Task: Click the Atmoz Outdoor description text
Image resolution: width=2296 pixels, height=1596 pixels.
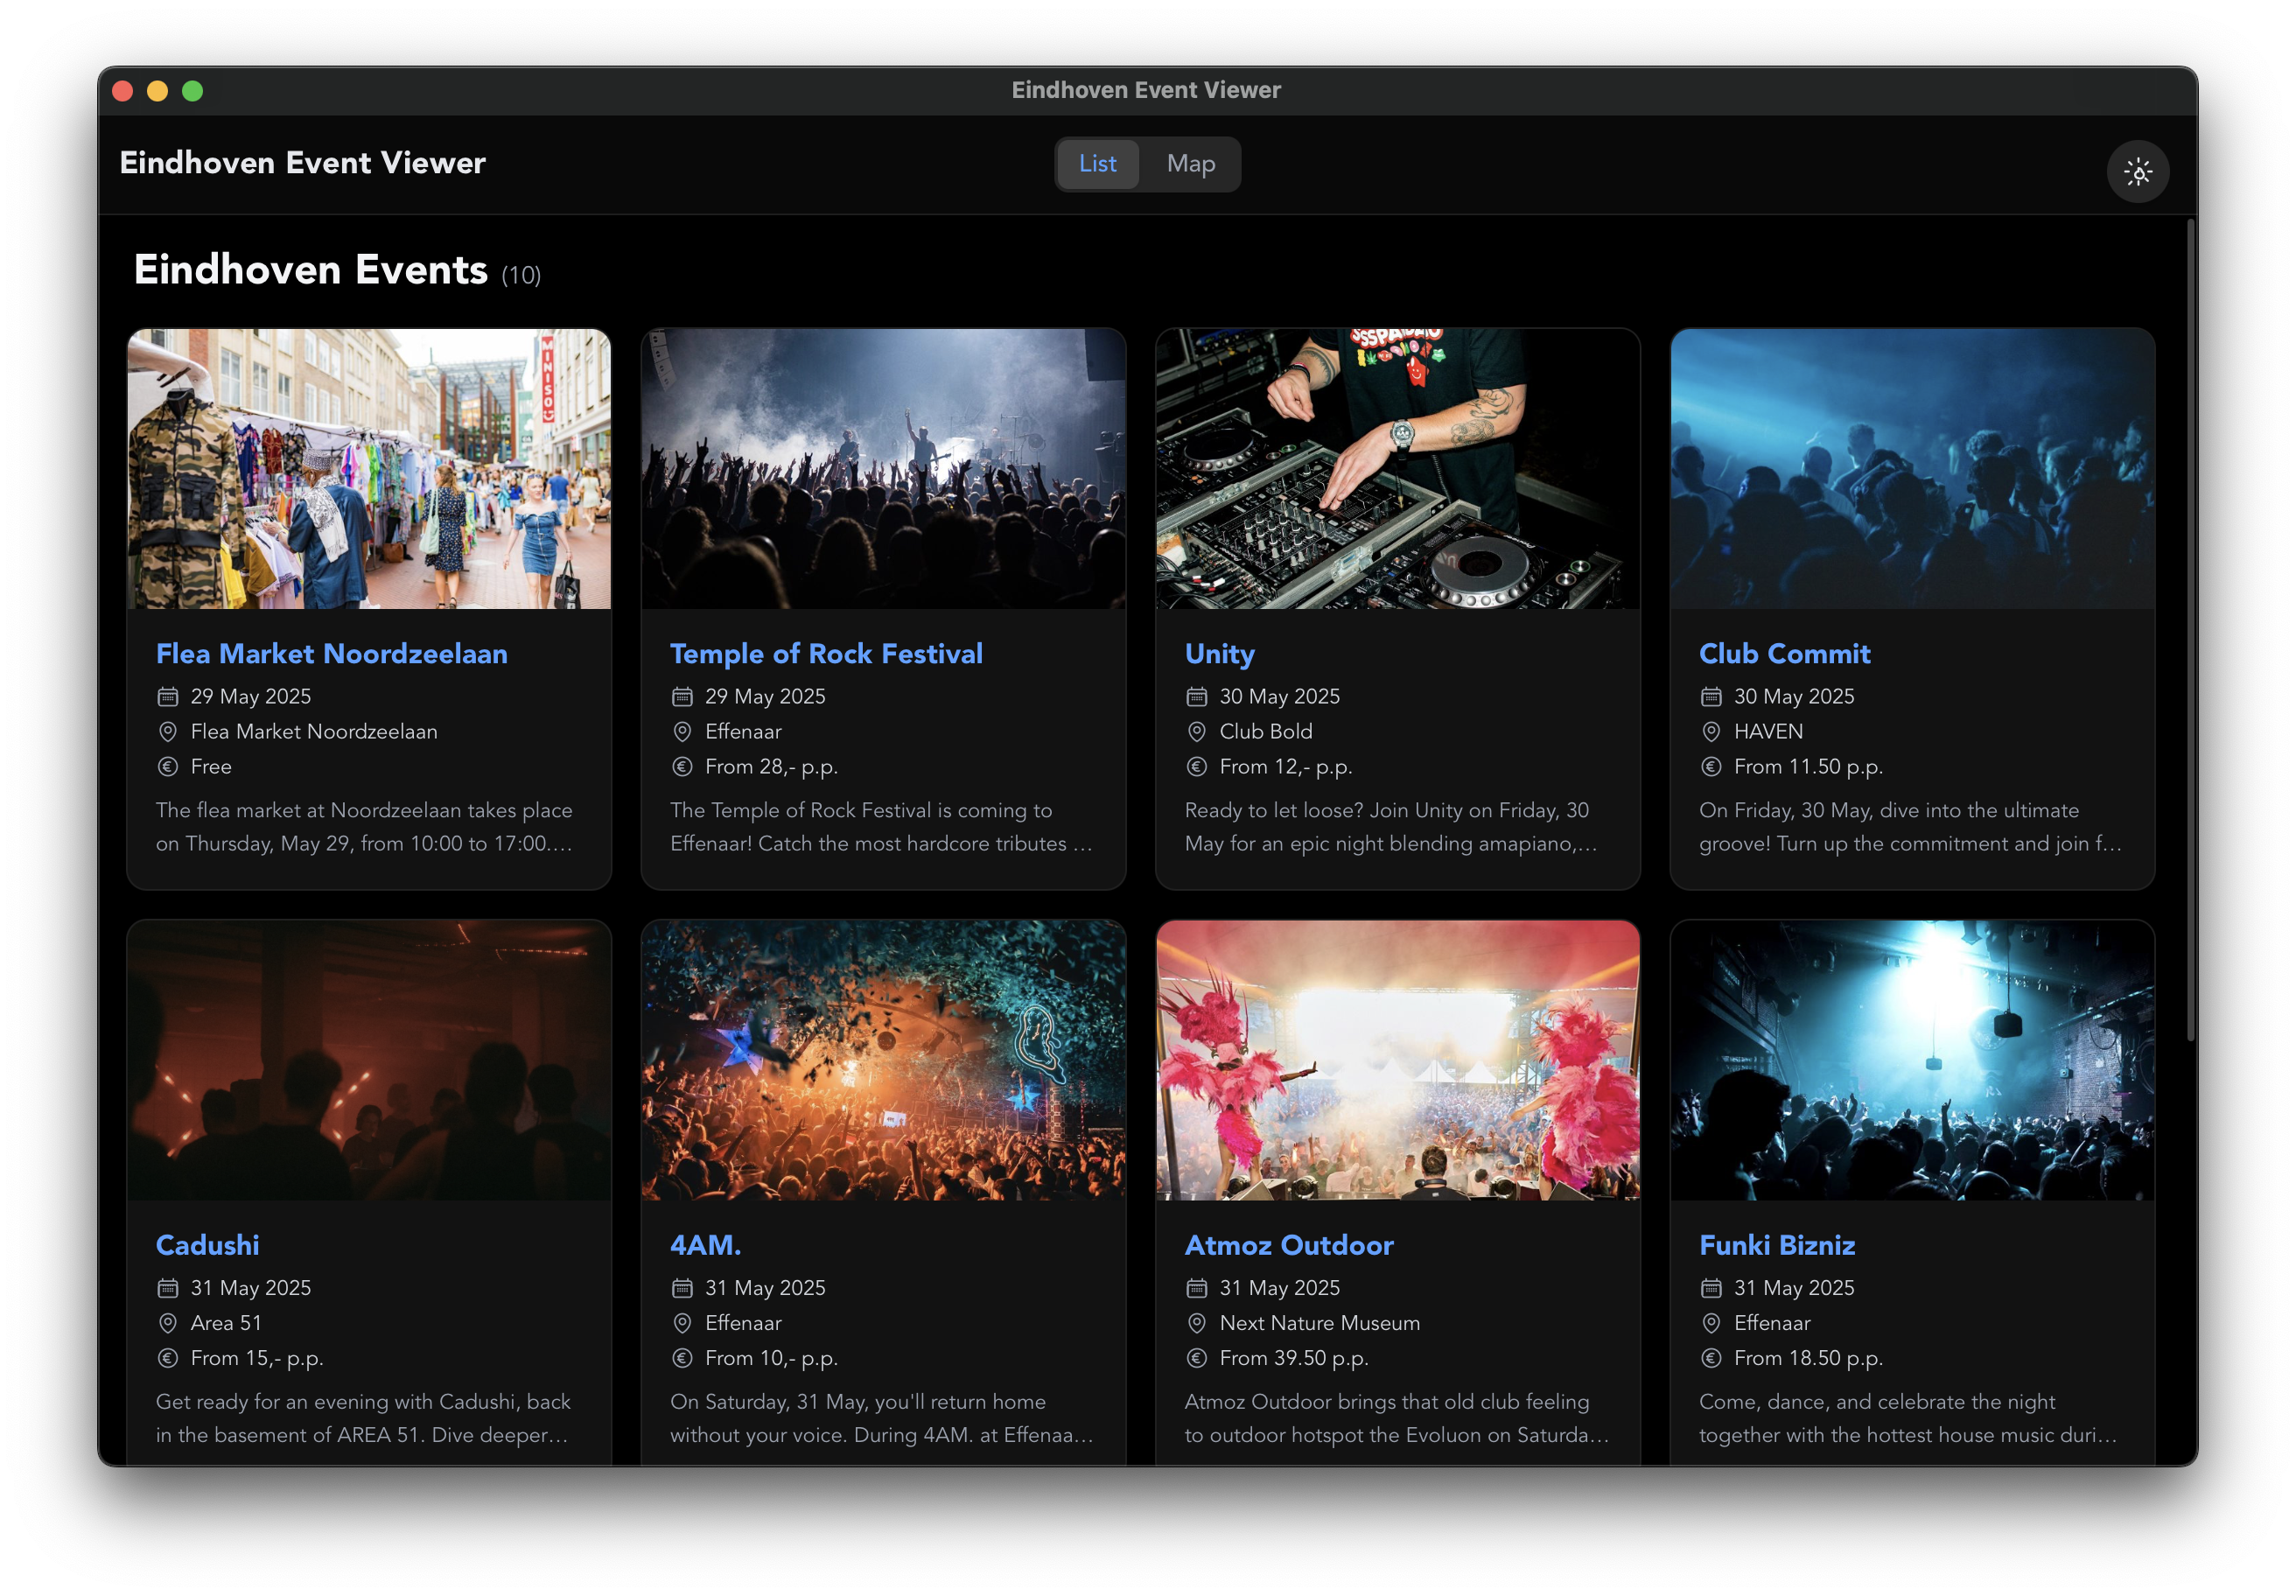Action: tap(1396, 1417)
